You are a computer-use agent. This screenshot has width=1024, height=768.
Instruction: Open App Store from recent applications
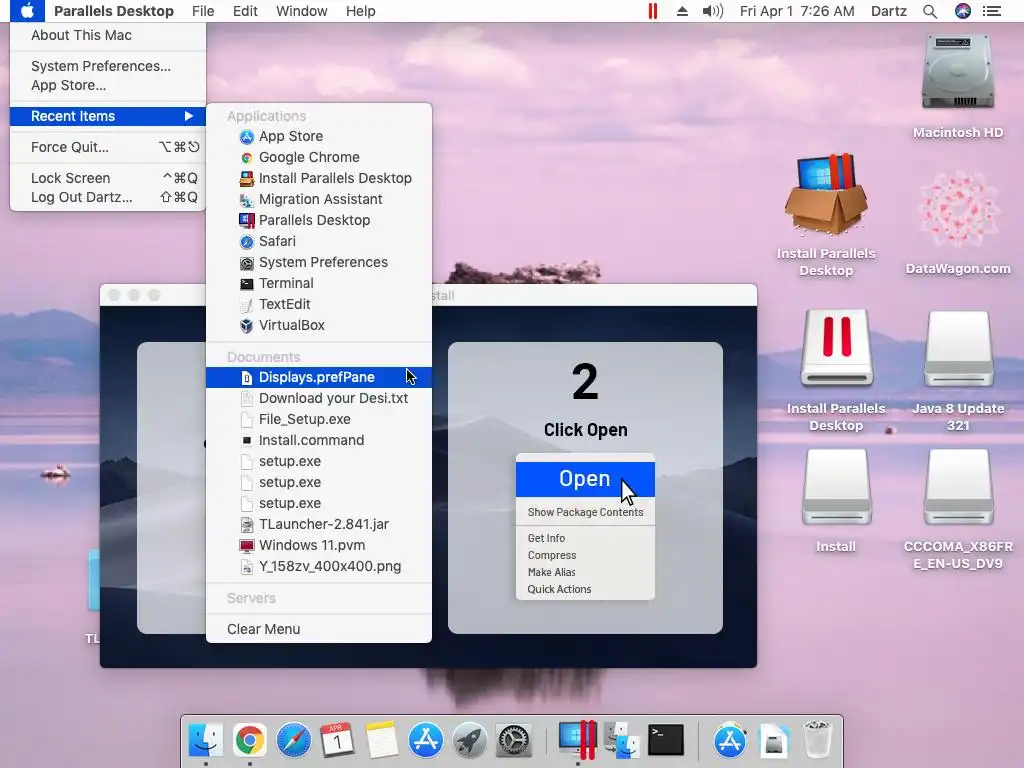[319, 136]
